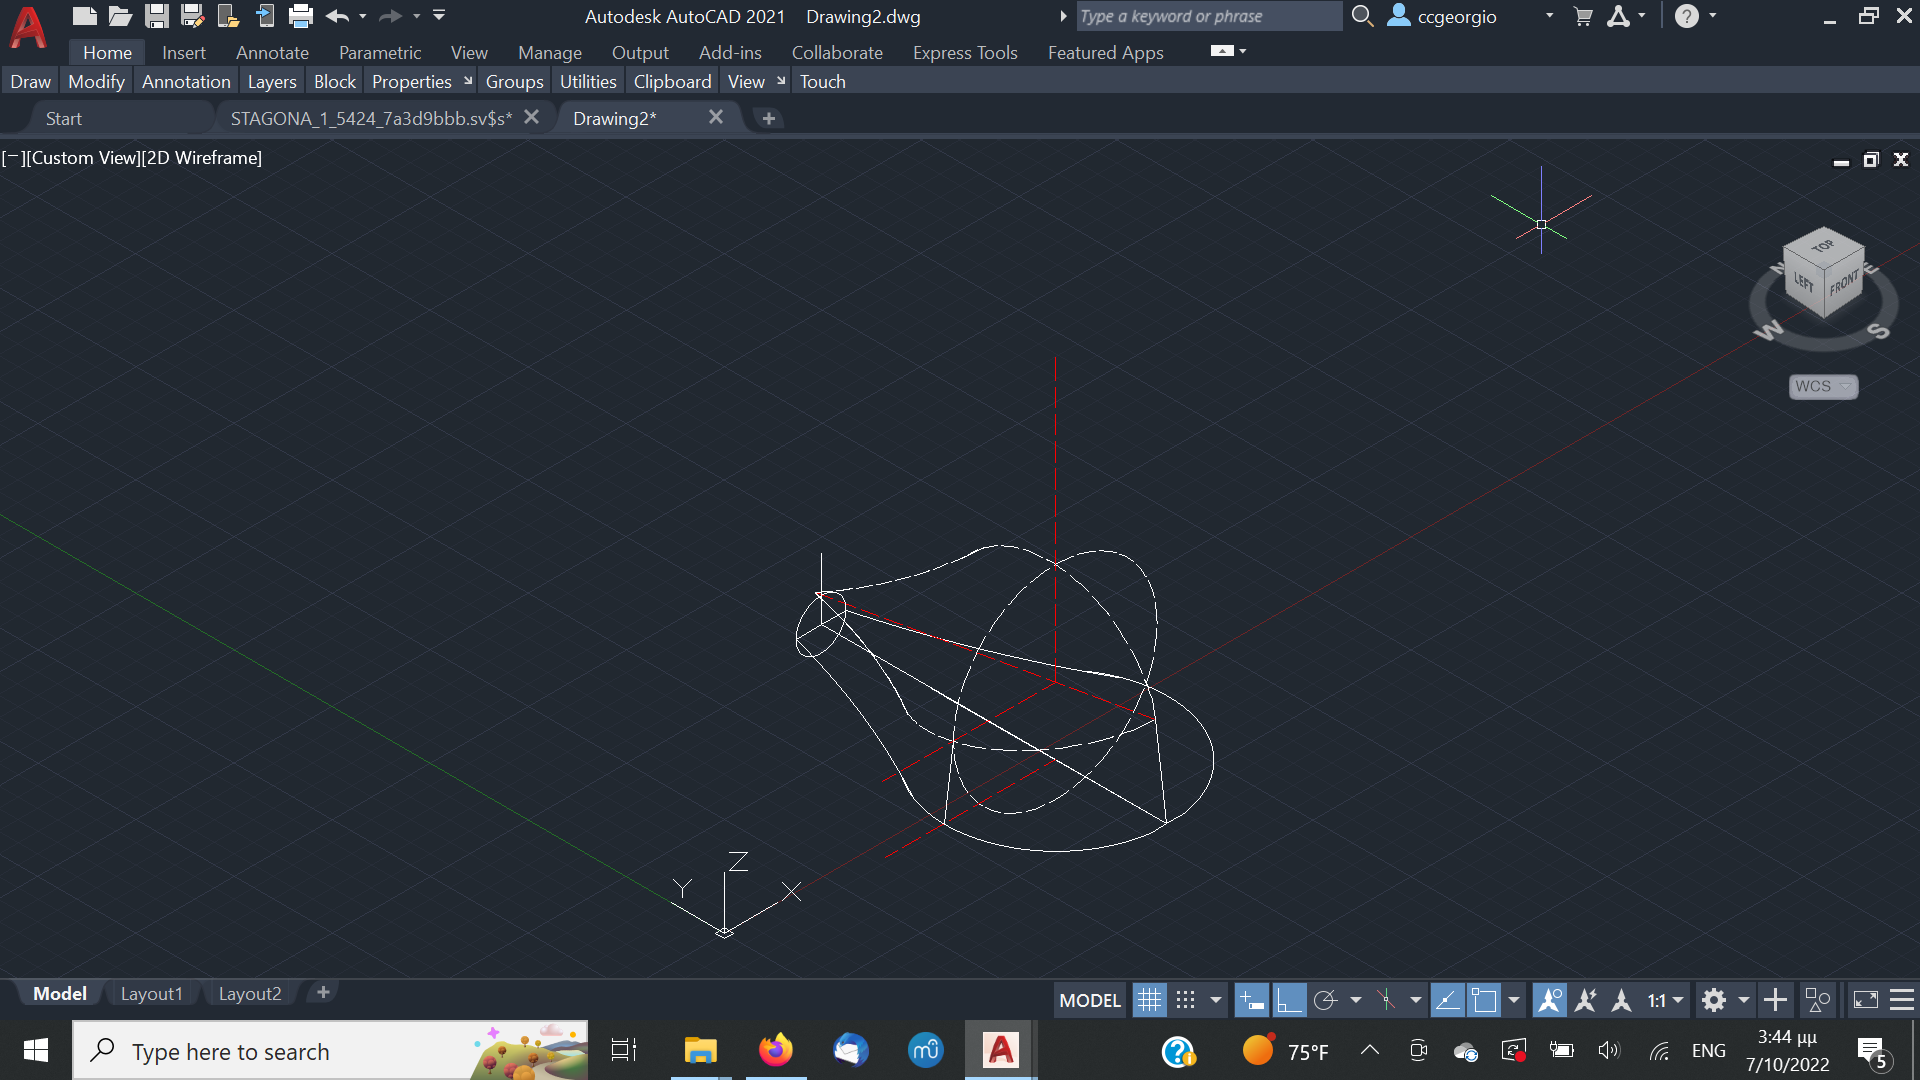
Task: Click the status bar Customization hamburger icon
Action: point(1902,1000)
